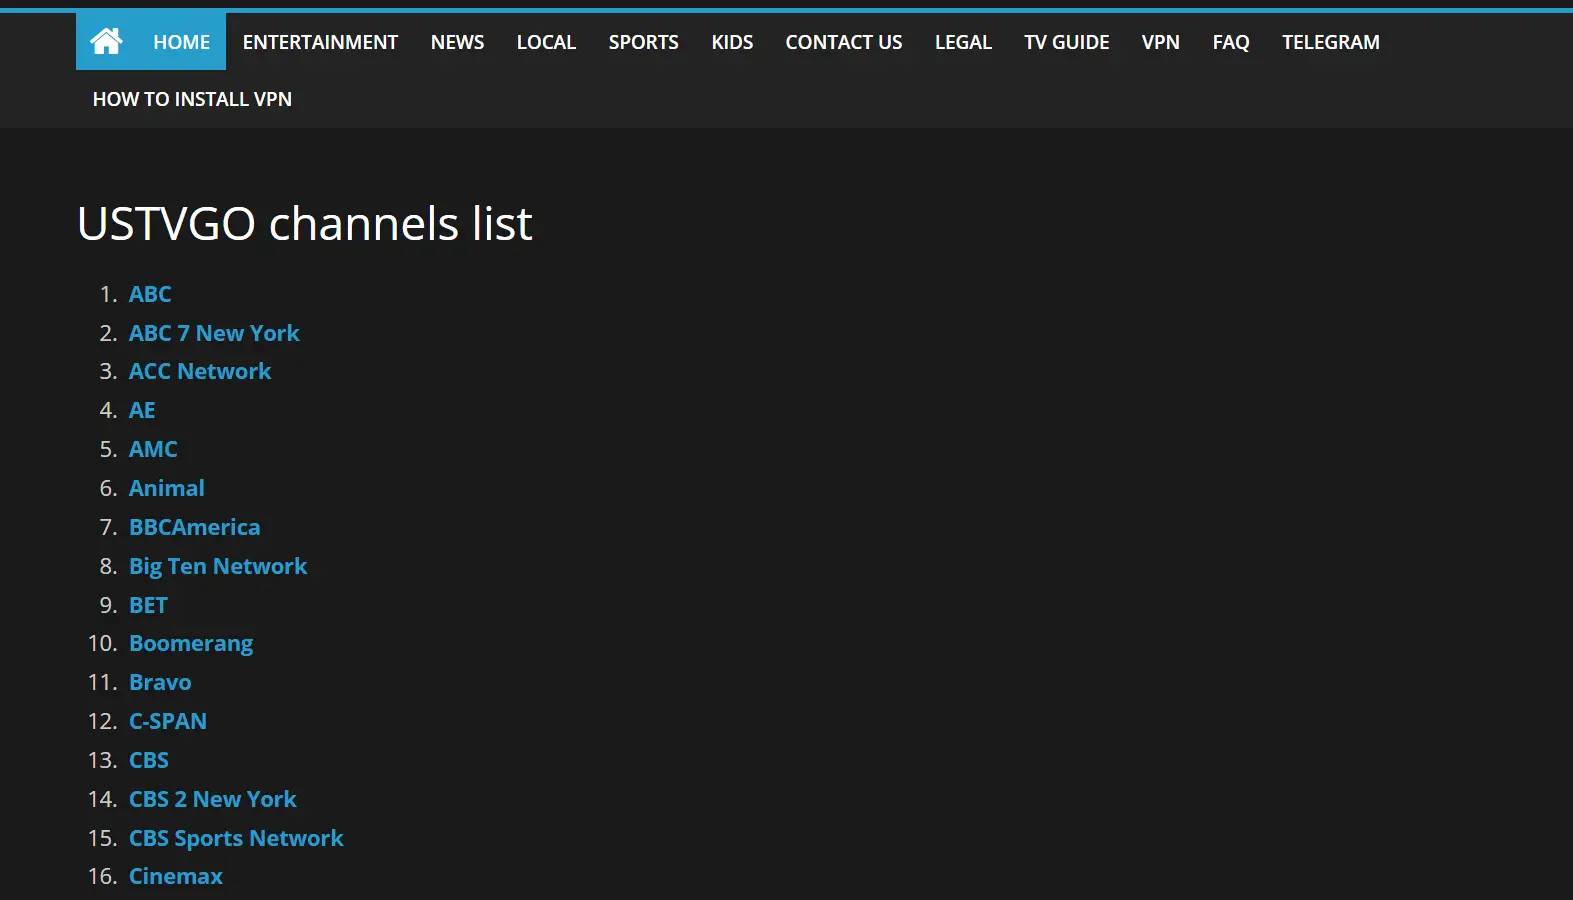
Task: Open the TV GUIDE page
Action: point(1066,42)
